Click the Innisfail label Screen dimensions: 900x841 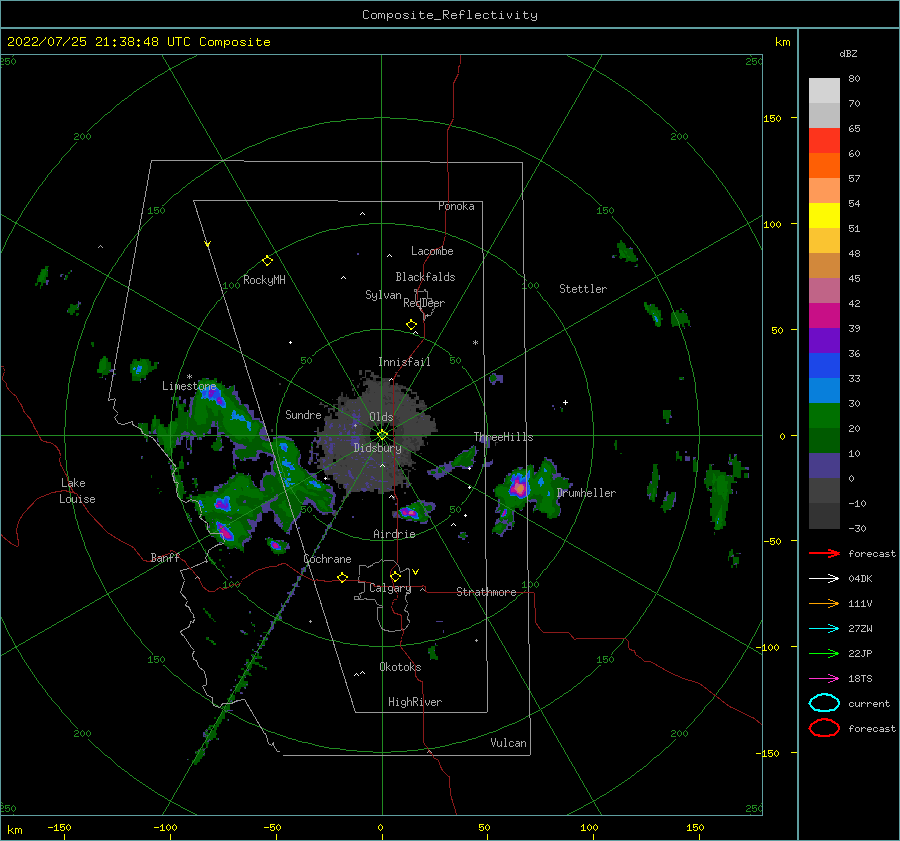click(x=404, y=362)
